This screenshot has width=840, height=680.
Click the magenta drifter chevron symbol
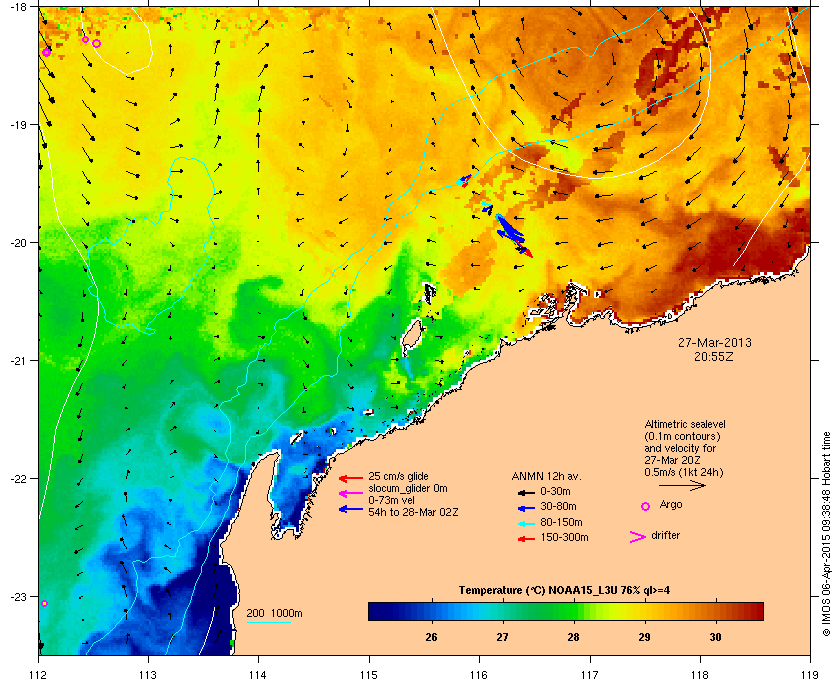pyautogui.click(x=638, y=537)
